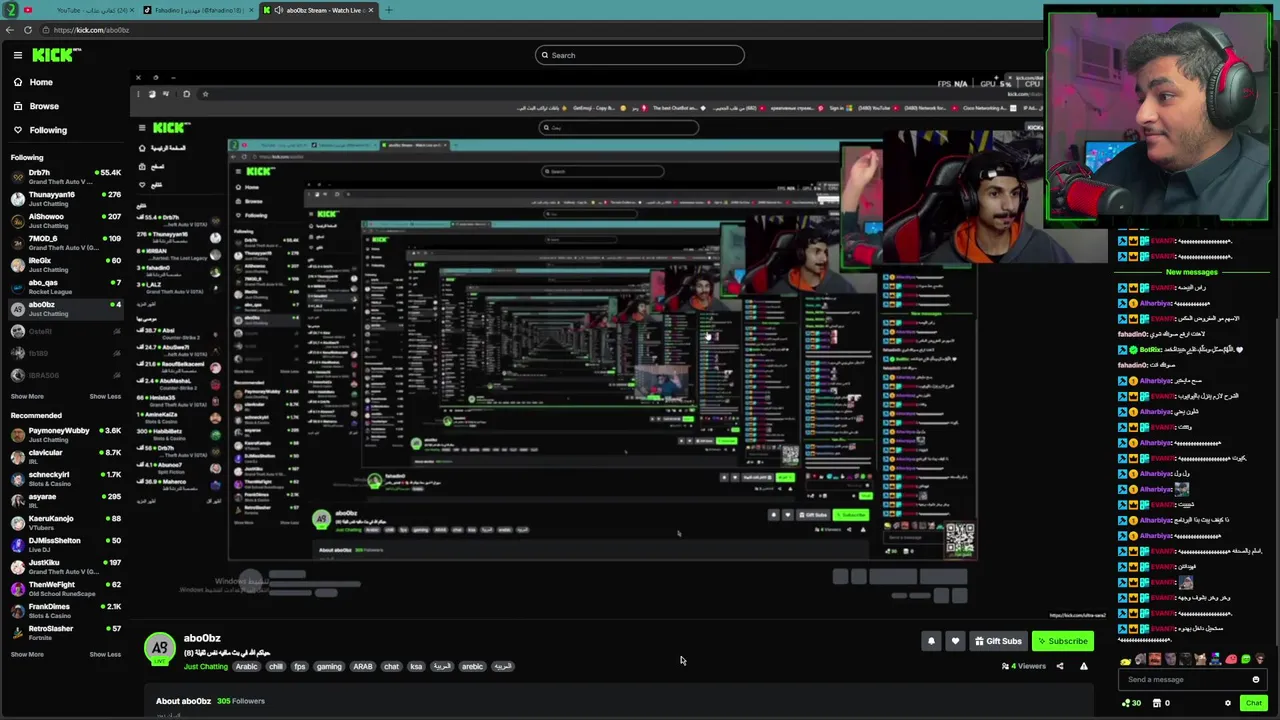Open FrankDimes recommended channel
1280x720 pixels.
pos(64,610)
